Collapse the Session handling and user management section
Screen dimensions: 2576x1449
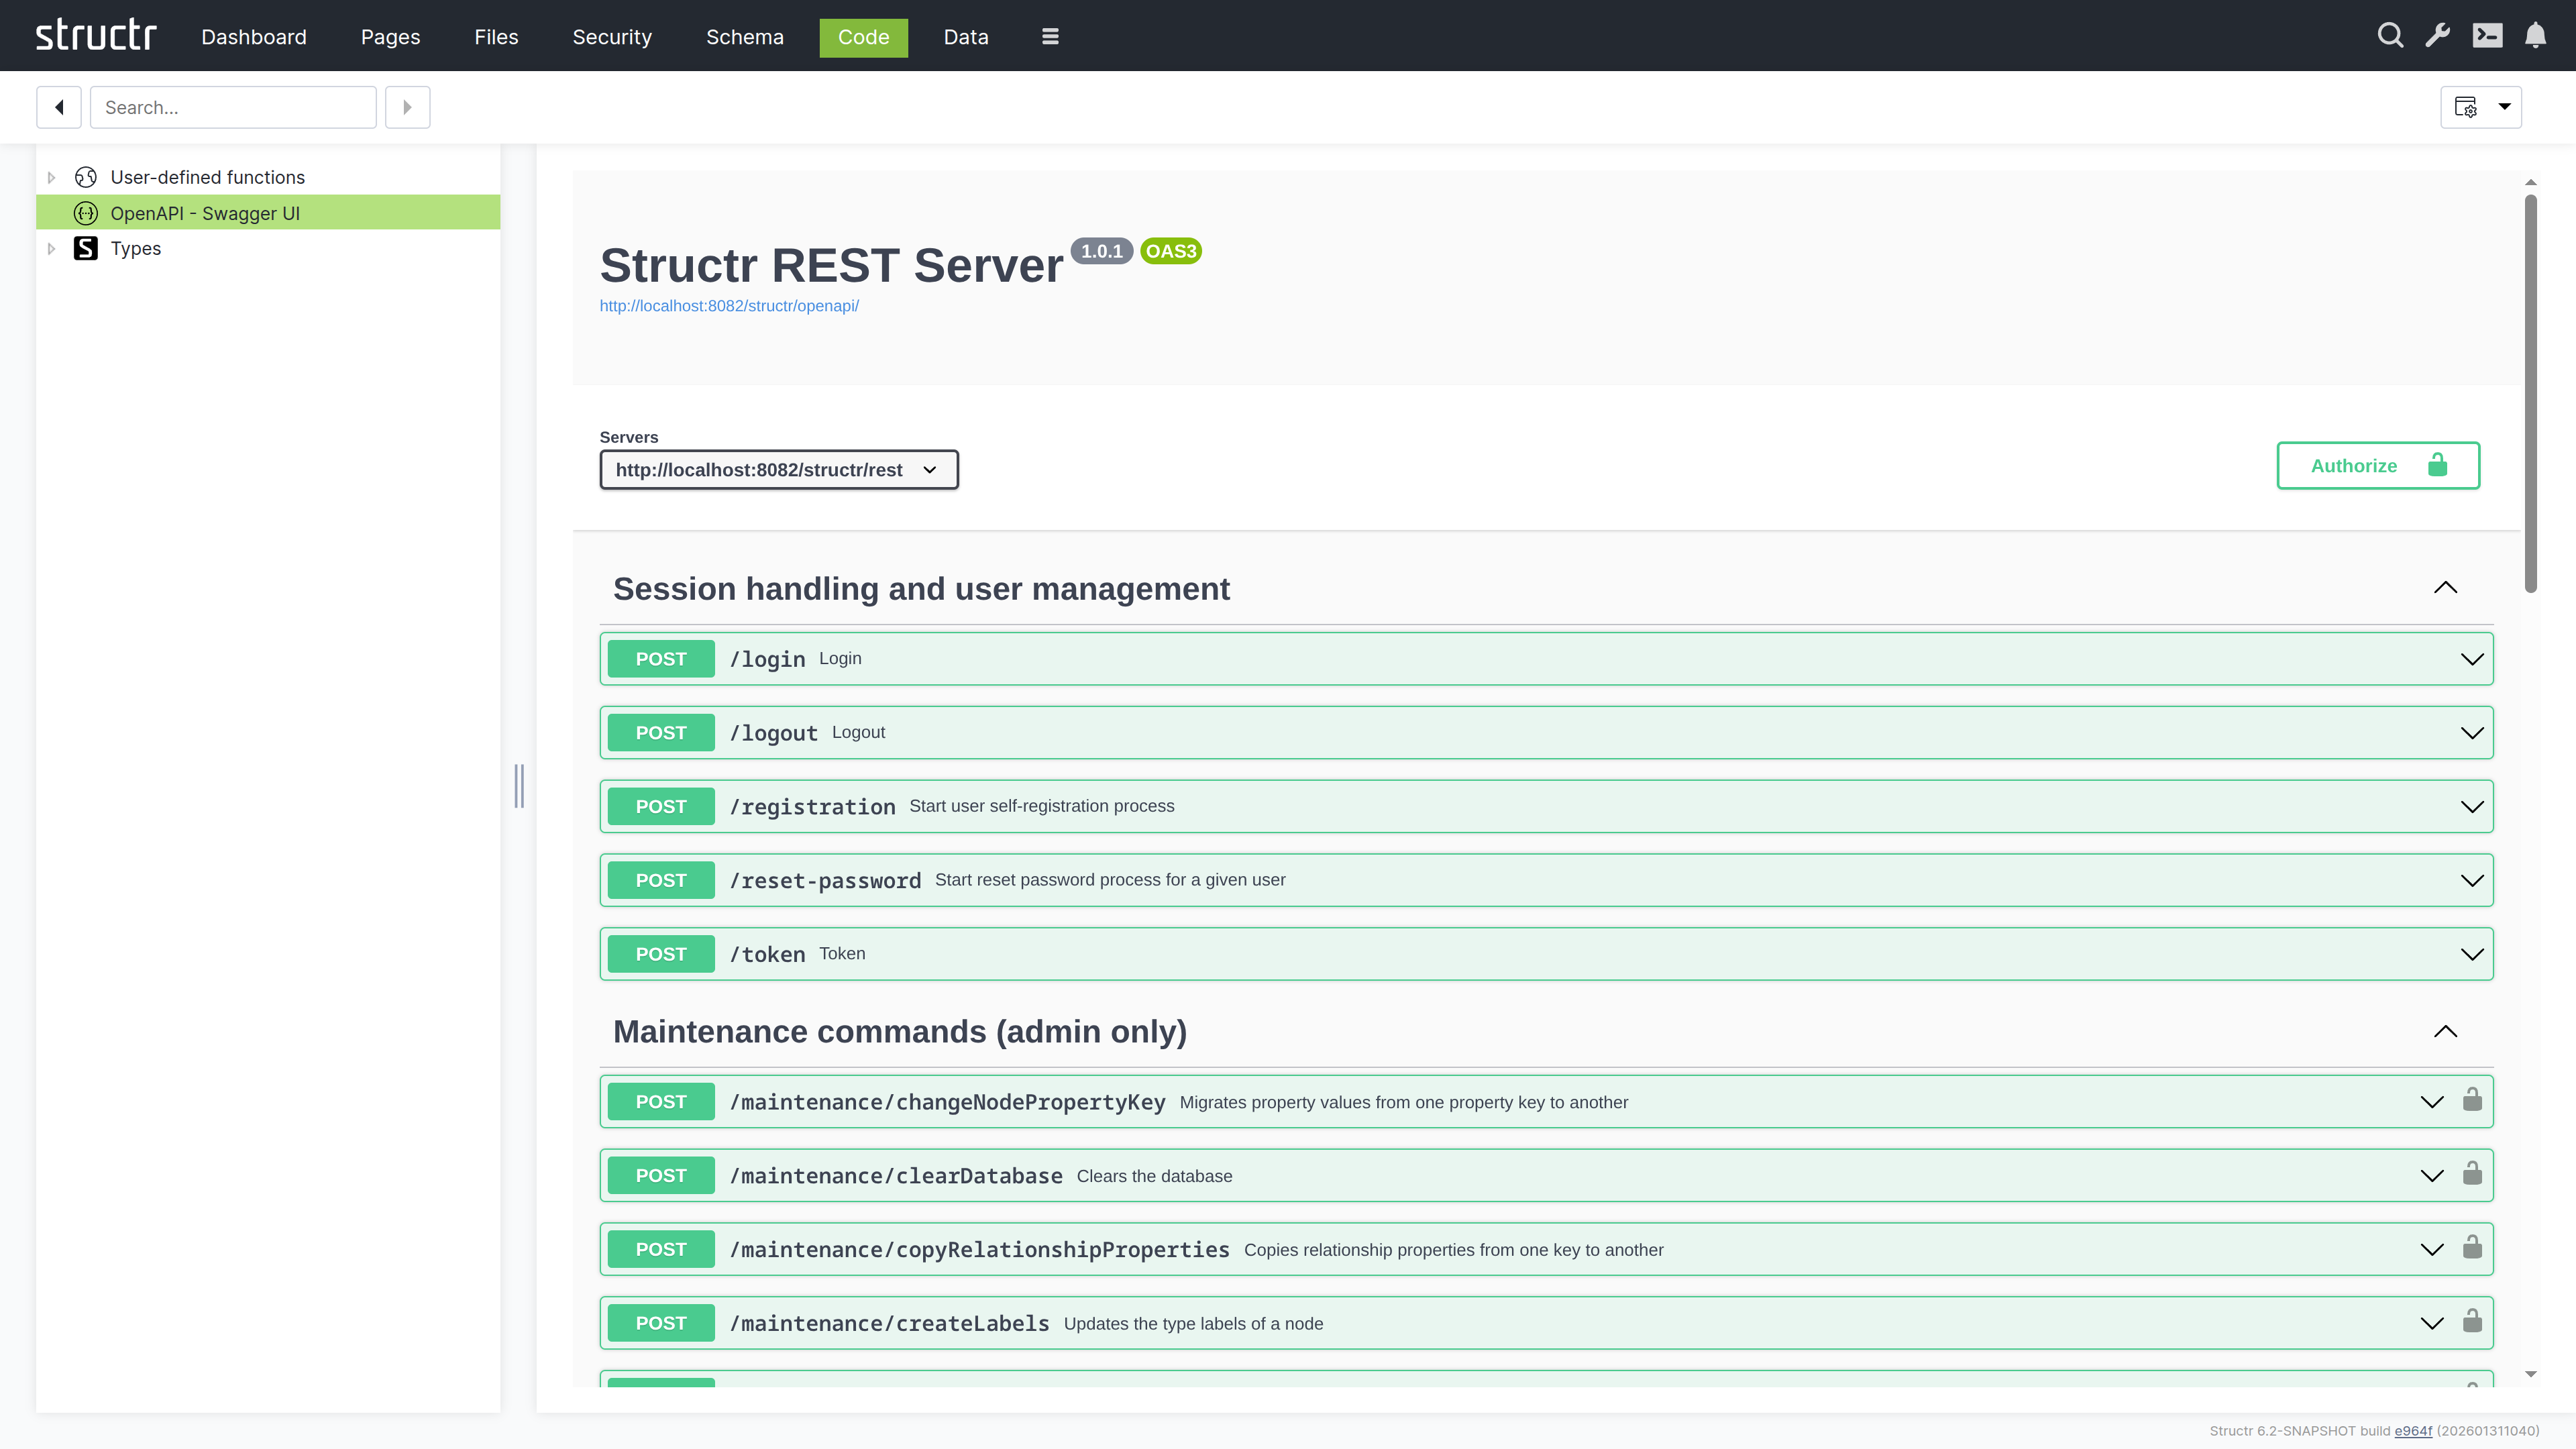tap(2446, 587)
